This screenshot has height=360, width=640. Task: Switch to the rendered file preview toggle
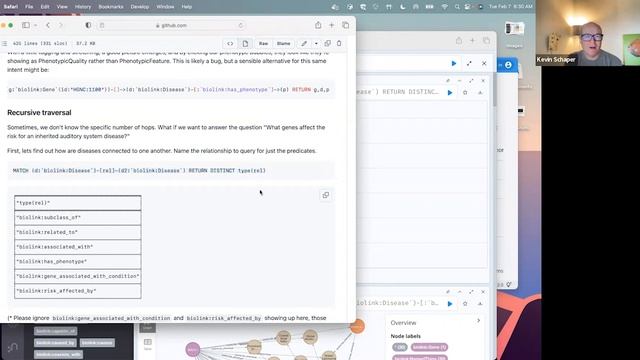pos(245,43)
